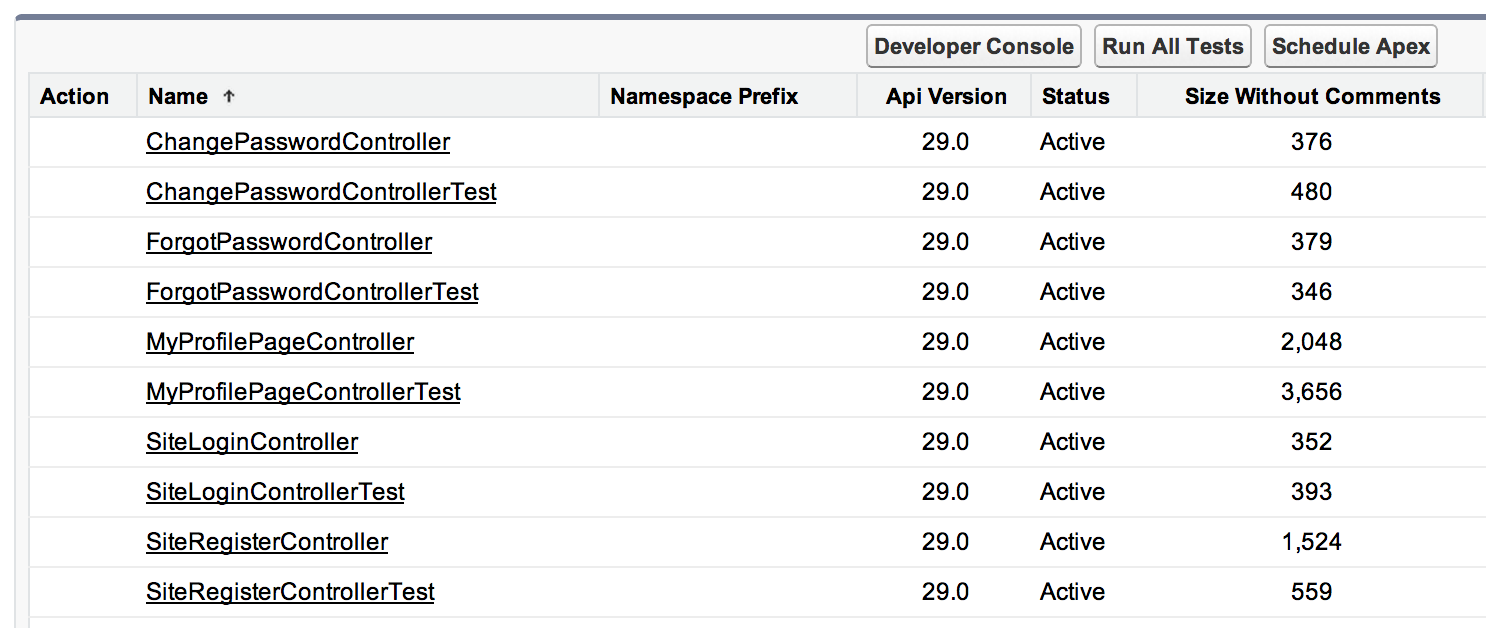View SiteRegisterControllerTest class
1486x628 pixels.
point(290,592)
